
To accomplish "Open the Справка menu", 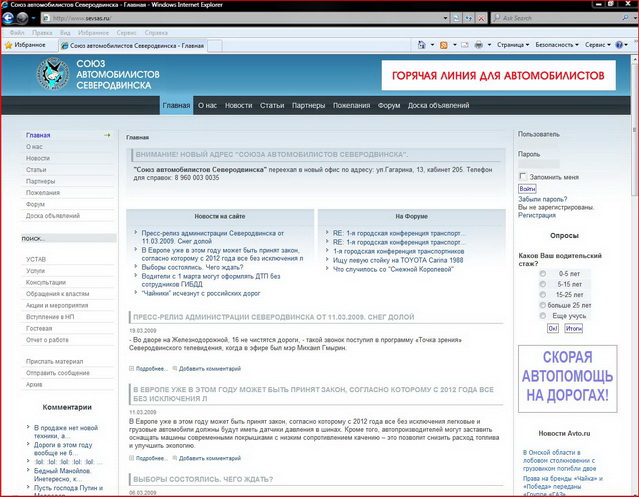I will (156, 33).
